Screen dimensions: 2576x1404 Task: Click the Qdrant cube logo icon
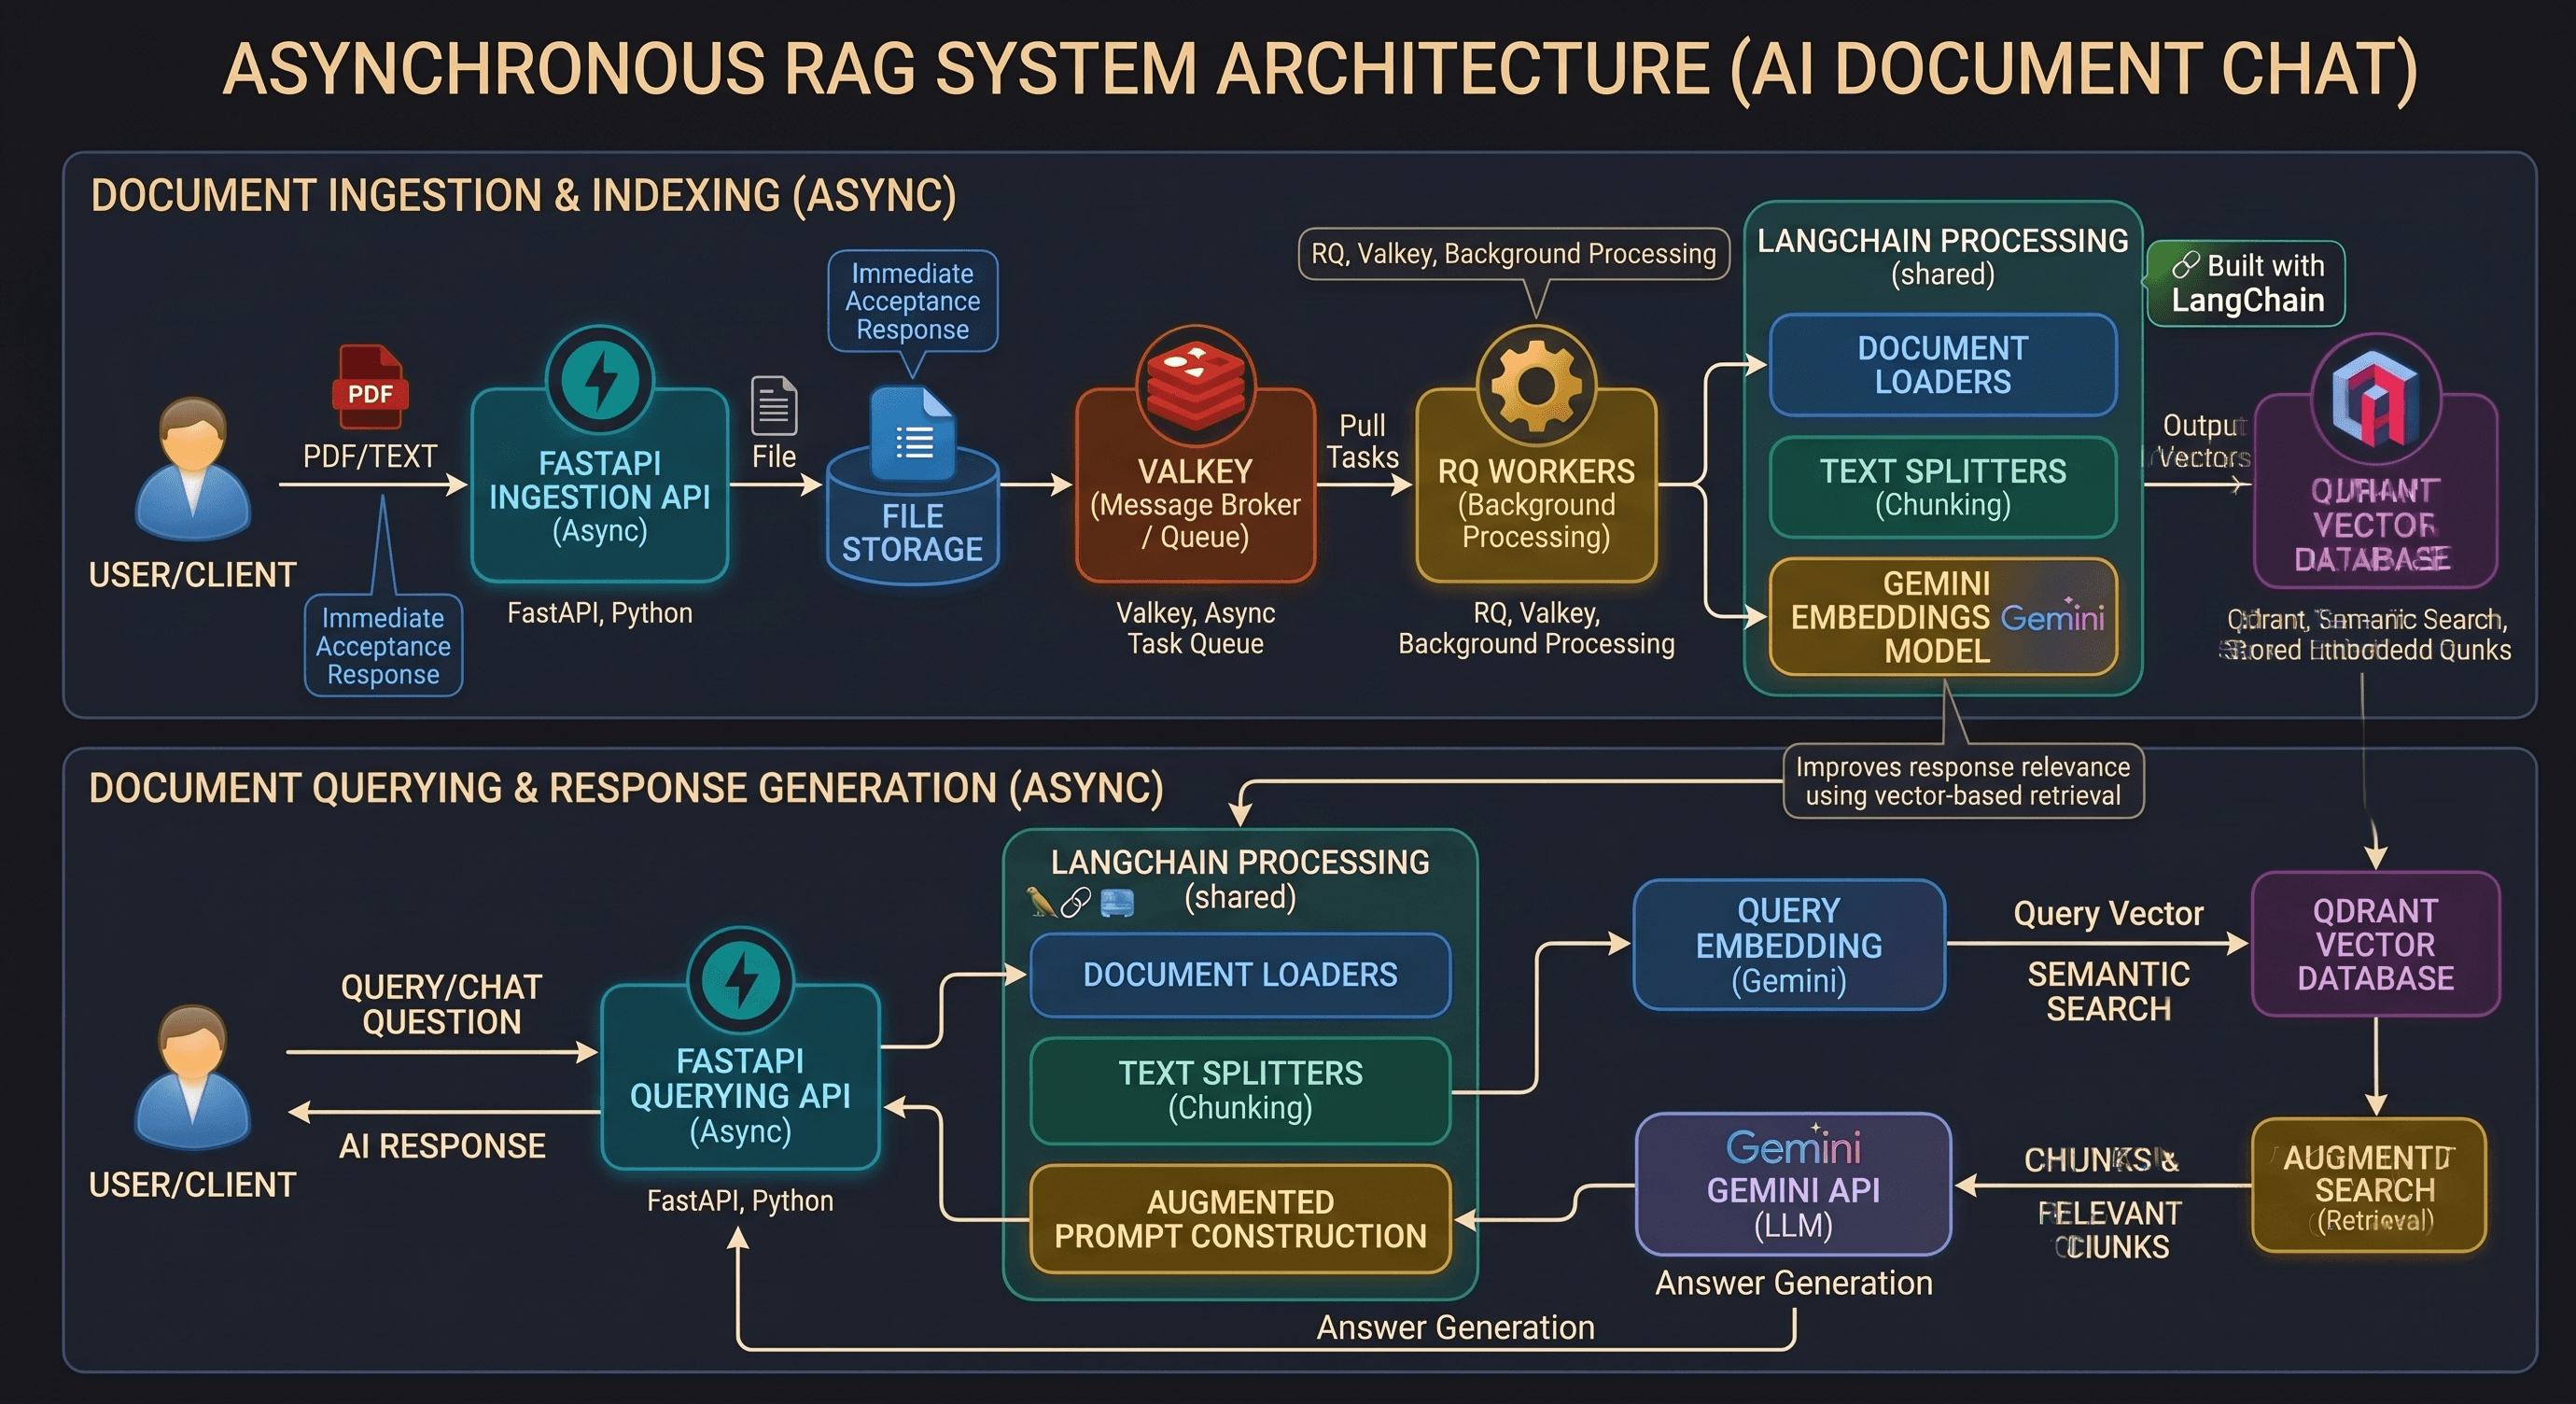pos(2375,398)
